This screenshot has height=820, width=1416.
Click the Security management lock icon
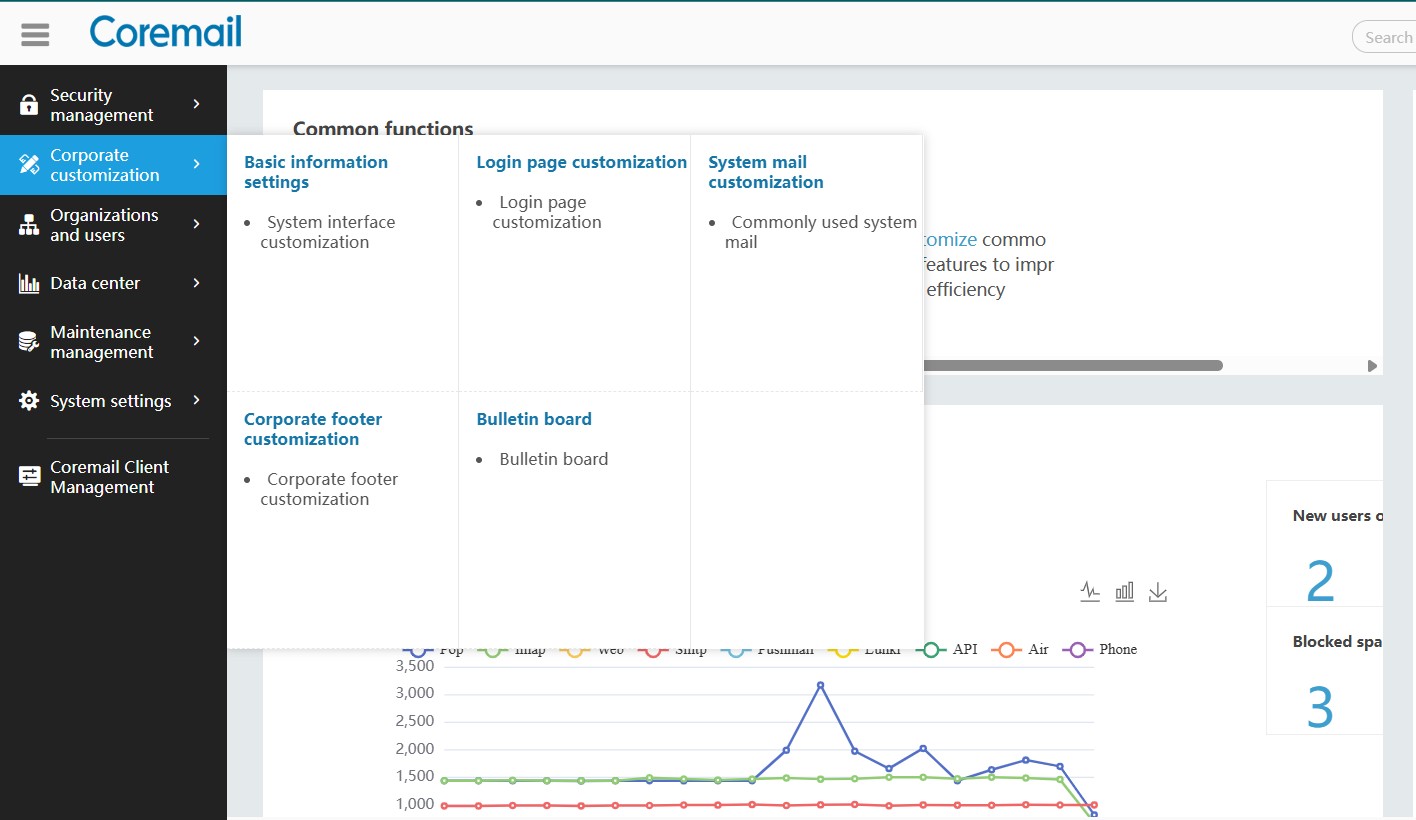(x=29, y=105)
